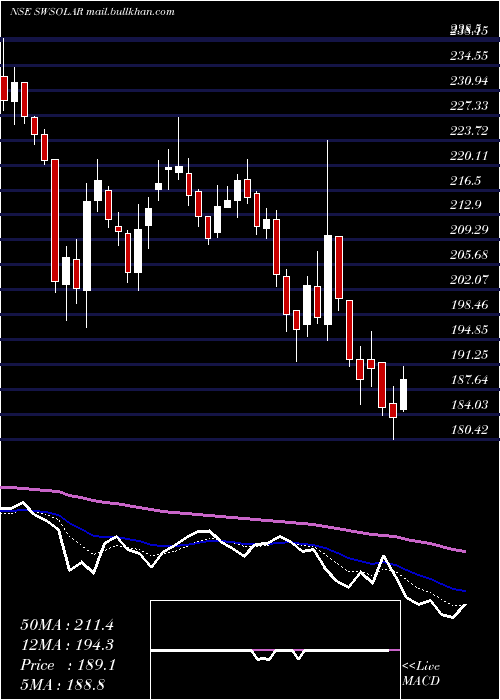Click the 184.03 price axis label
Screen dimensions: 500x700
(469, 405)
